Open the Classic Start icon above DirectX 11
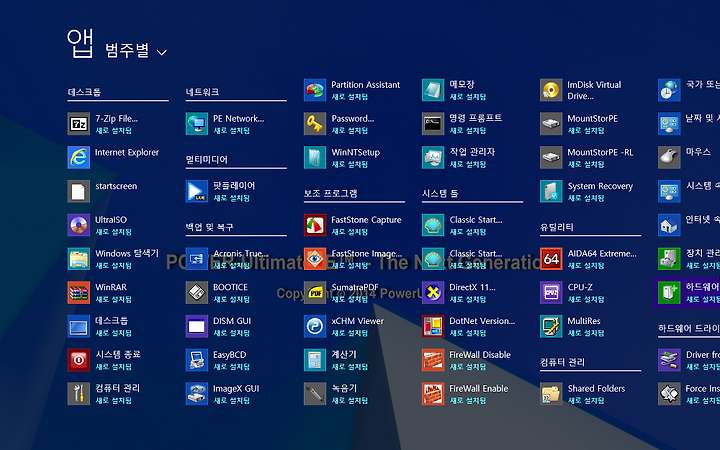 (x=433, y=259)
